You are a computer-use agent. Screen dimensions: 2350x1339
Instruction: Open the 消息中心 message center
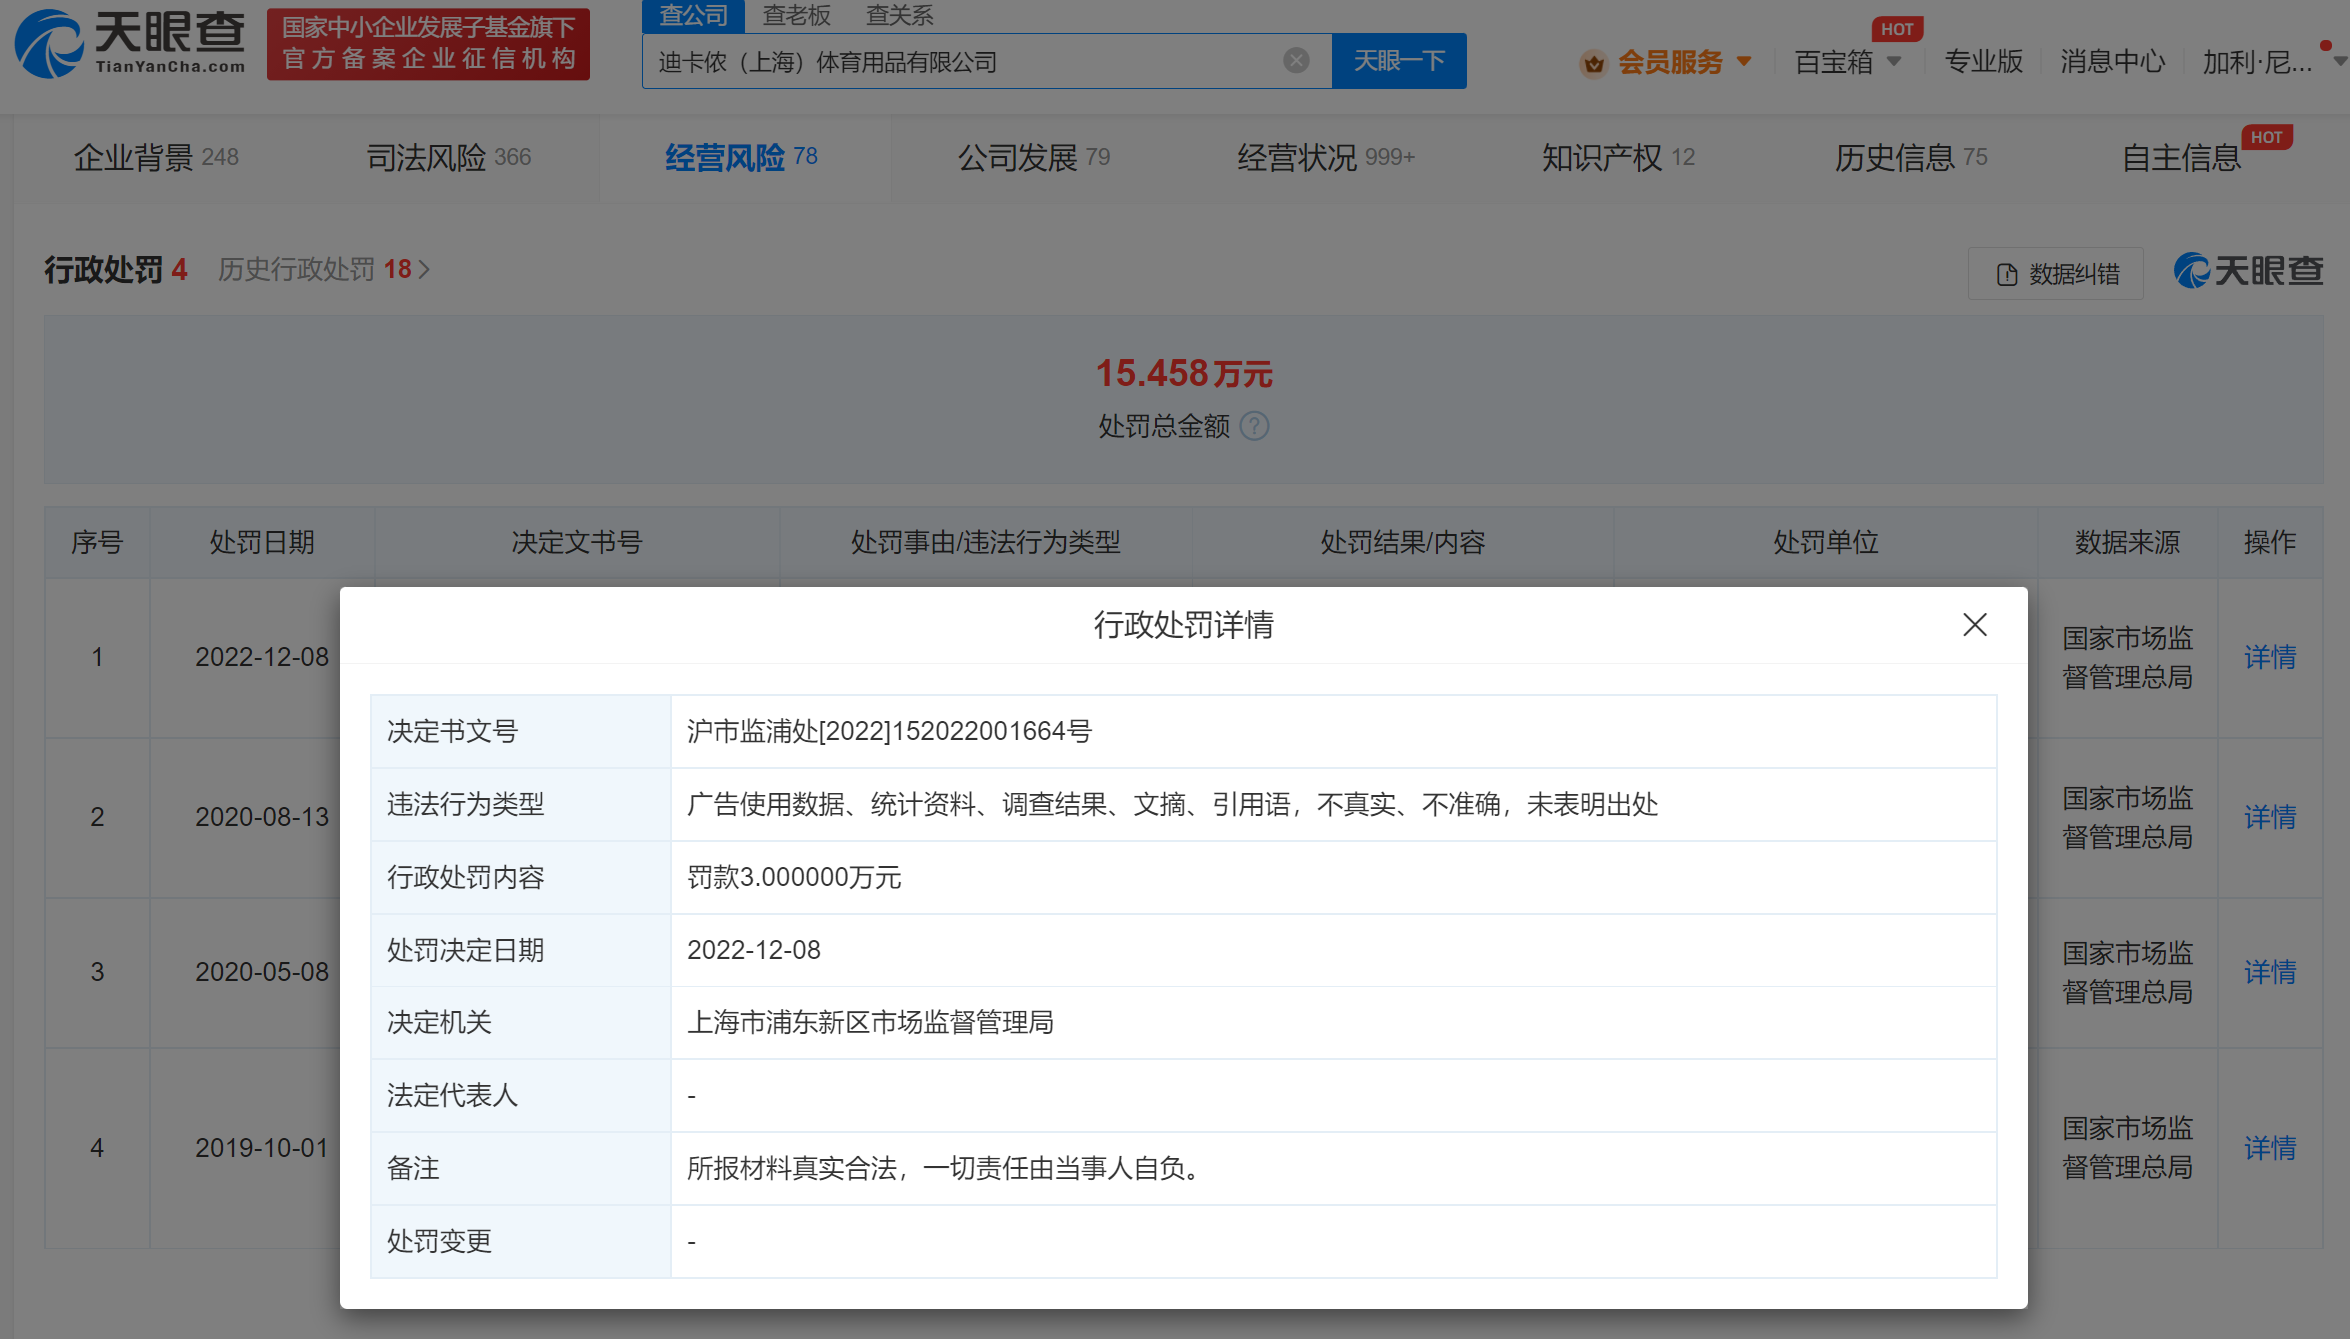click(x=2112, y=62)
